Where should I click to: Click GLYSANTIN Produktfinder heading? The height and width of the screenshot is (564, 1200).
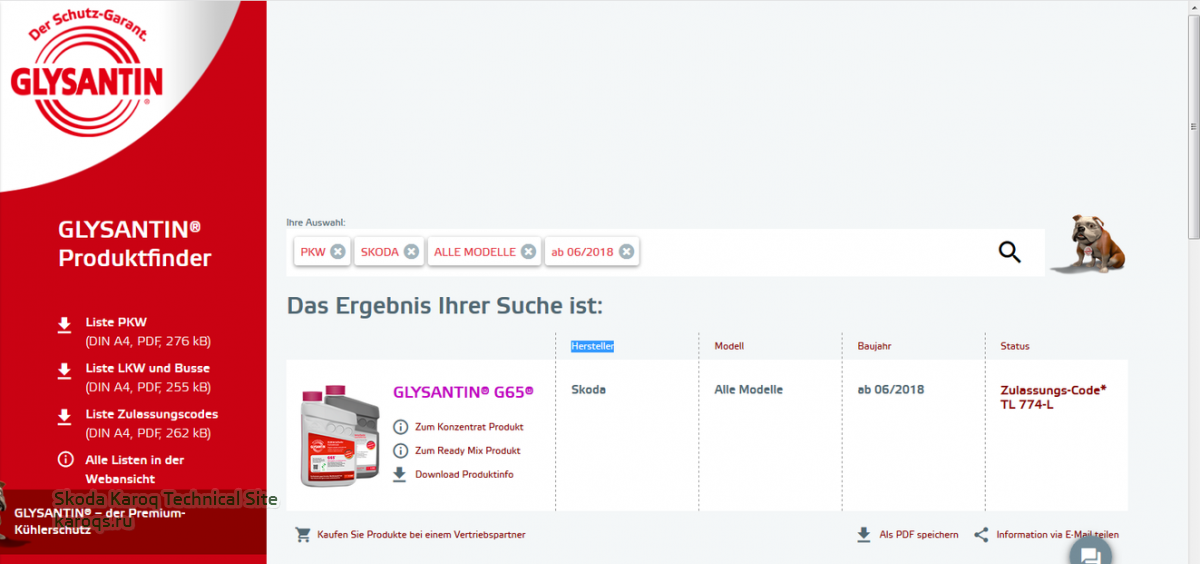click(x=134, y=243)
